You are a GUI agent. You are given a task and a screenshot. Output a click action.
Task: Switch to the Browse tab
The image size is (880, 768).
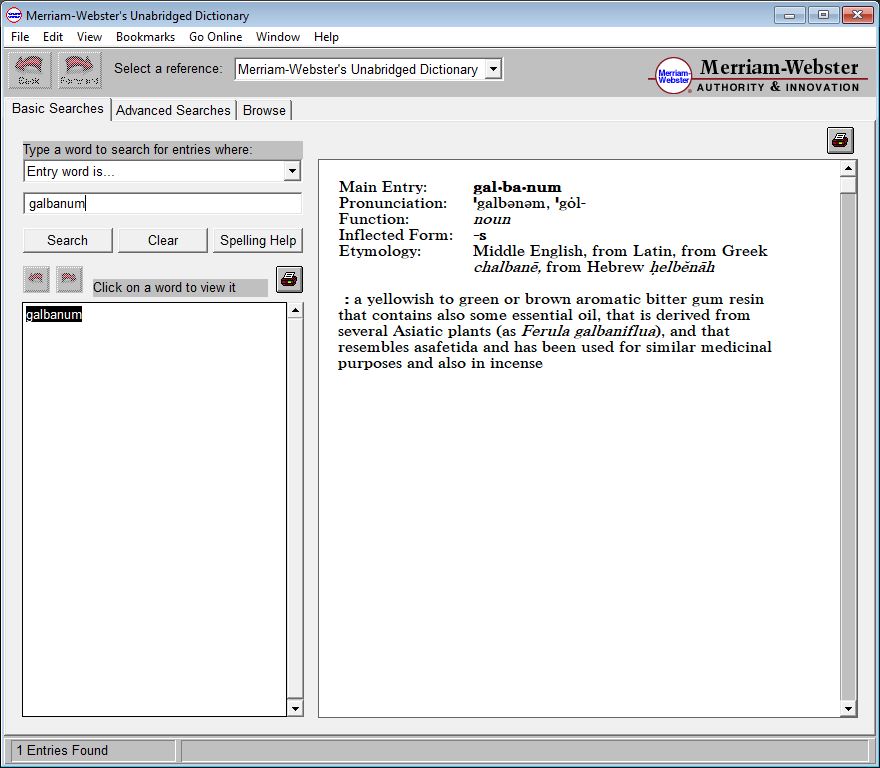tap(264, 110)
